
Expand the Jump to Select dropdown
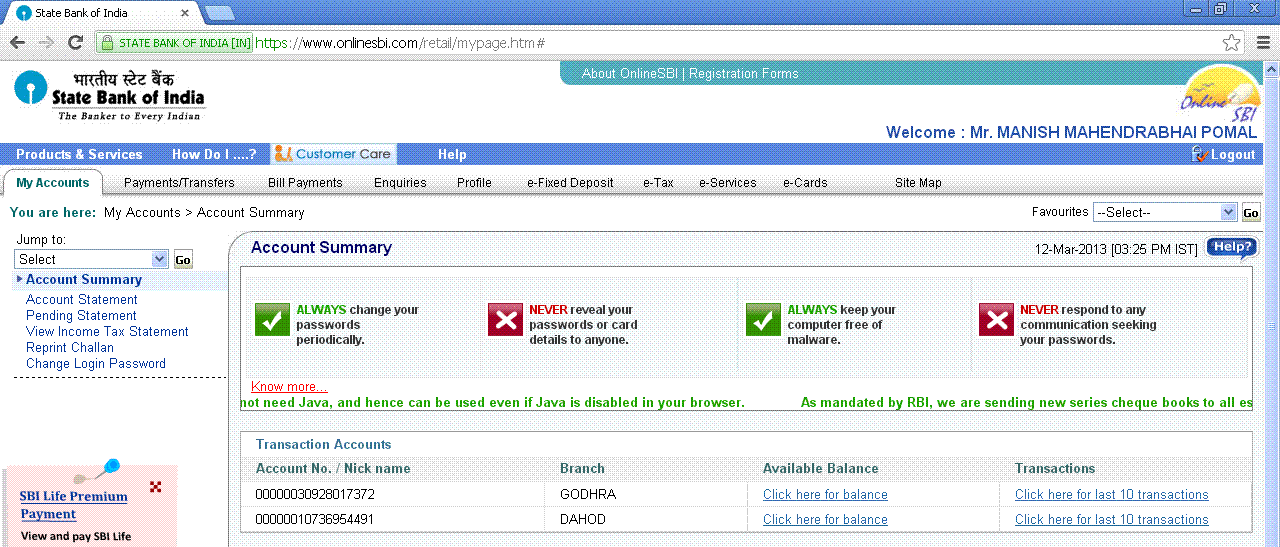click(92, 259)
